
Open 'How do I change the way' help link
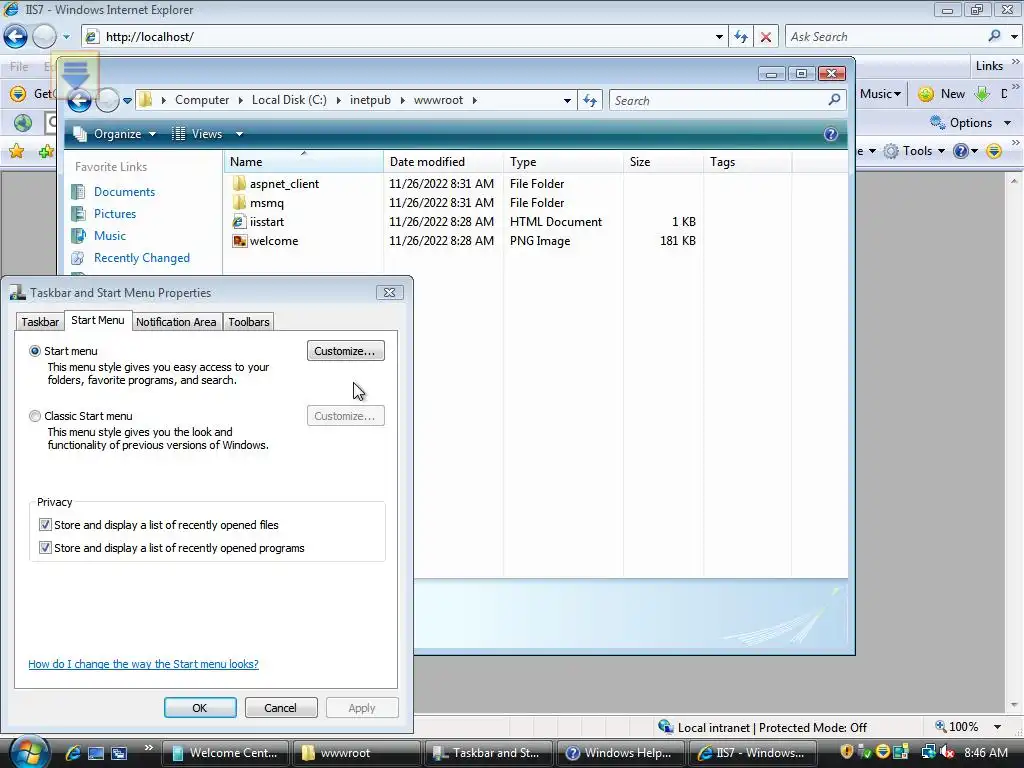[143, 664]
